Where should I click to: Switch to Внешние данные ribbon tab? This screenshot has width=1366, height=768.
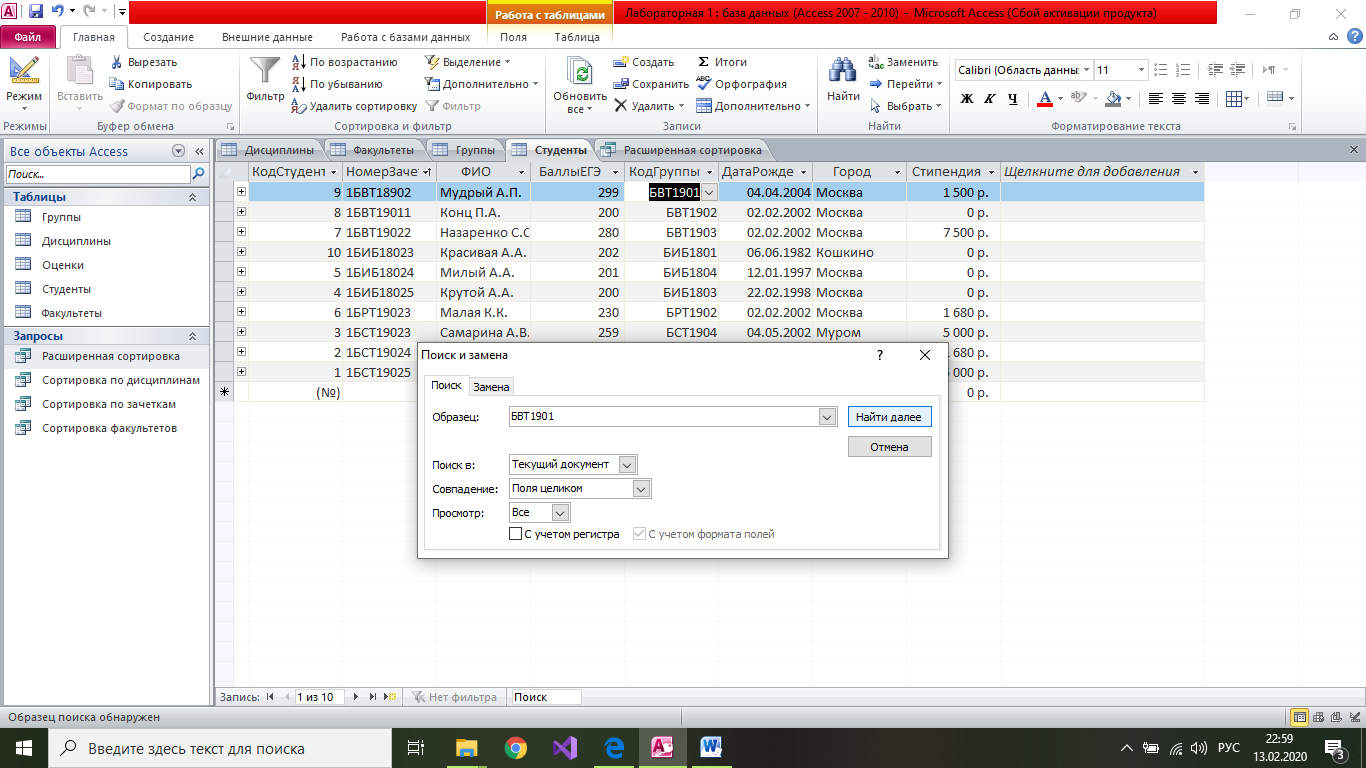click(267, 37)
